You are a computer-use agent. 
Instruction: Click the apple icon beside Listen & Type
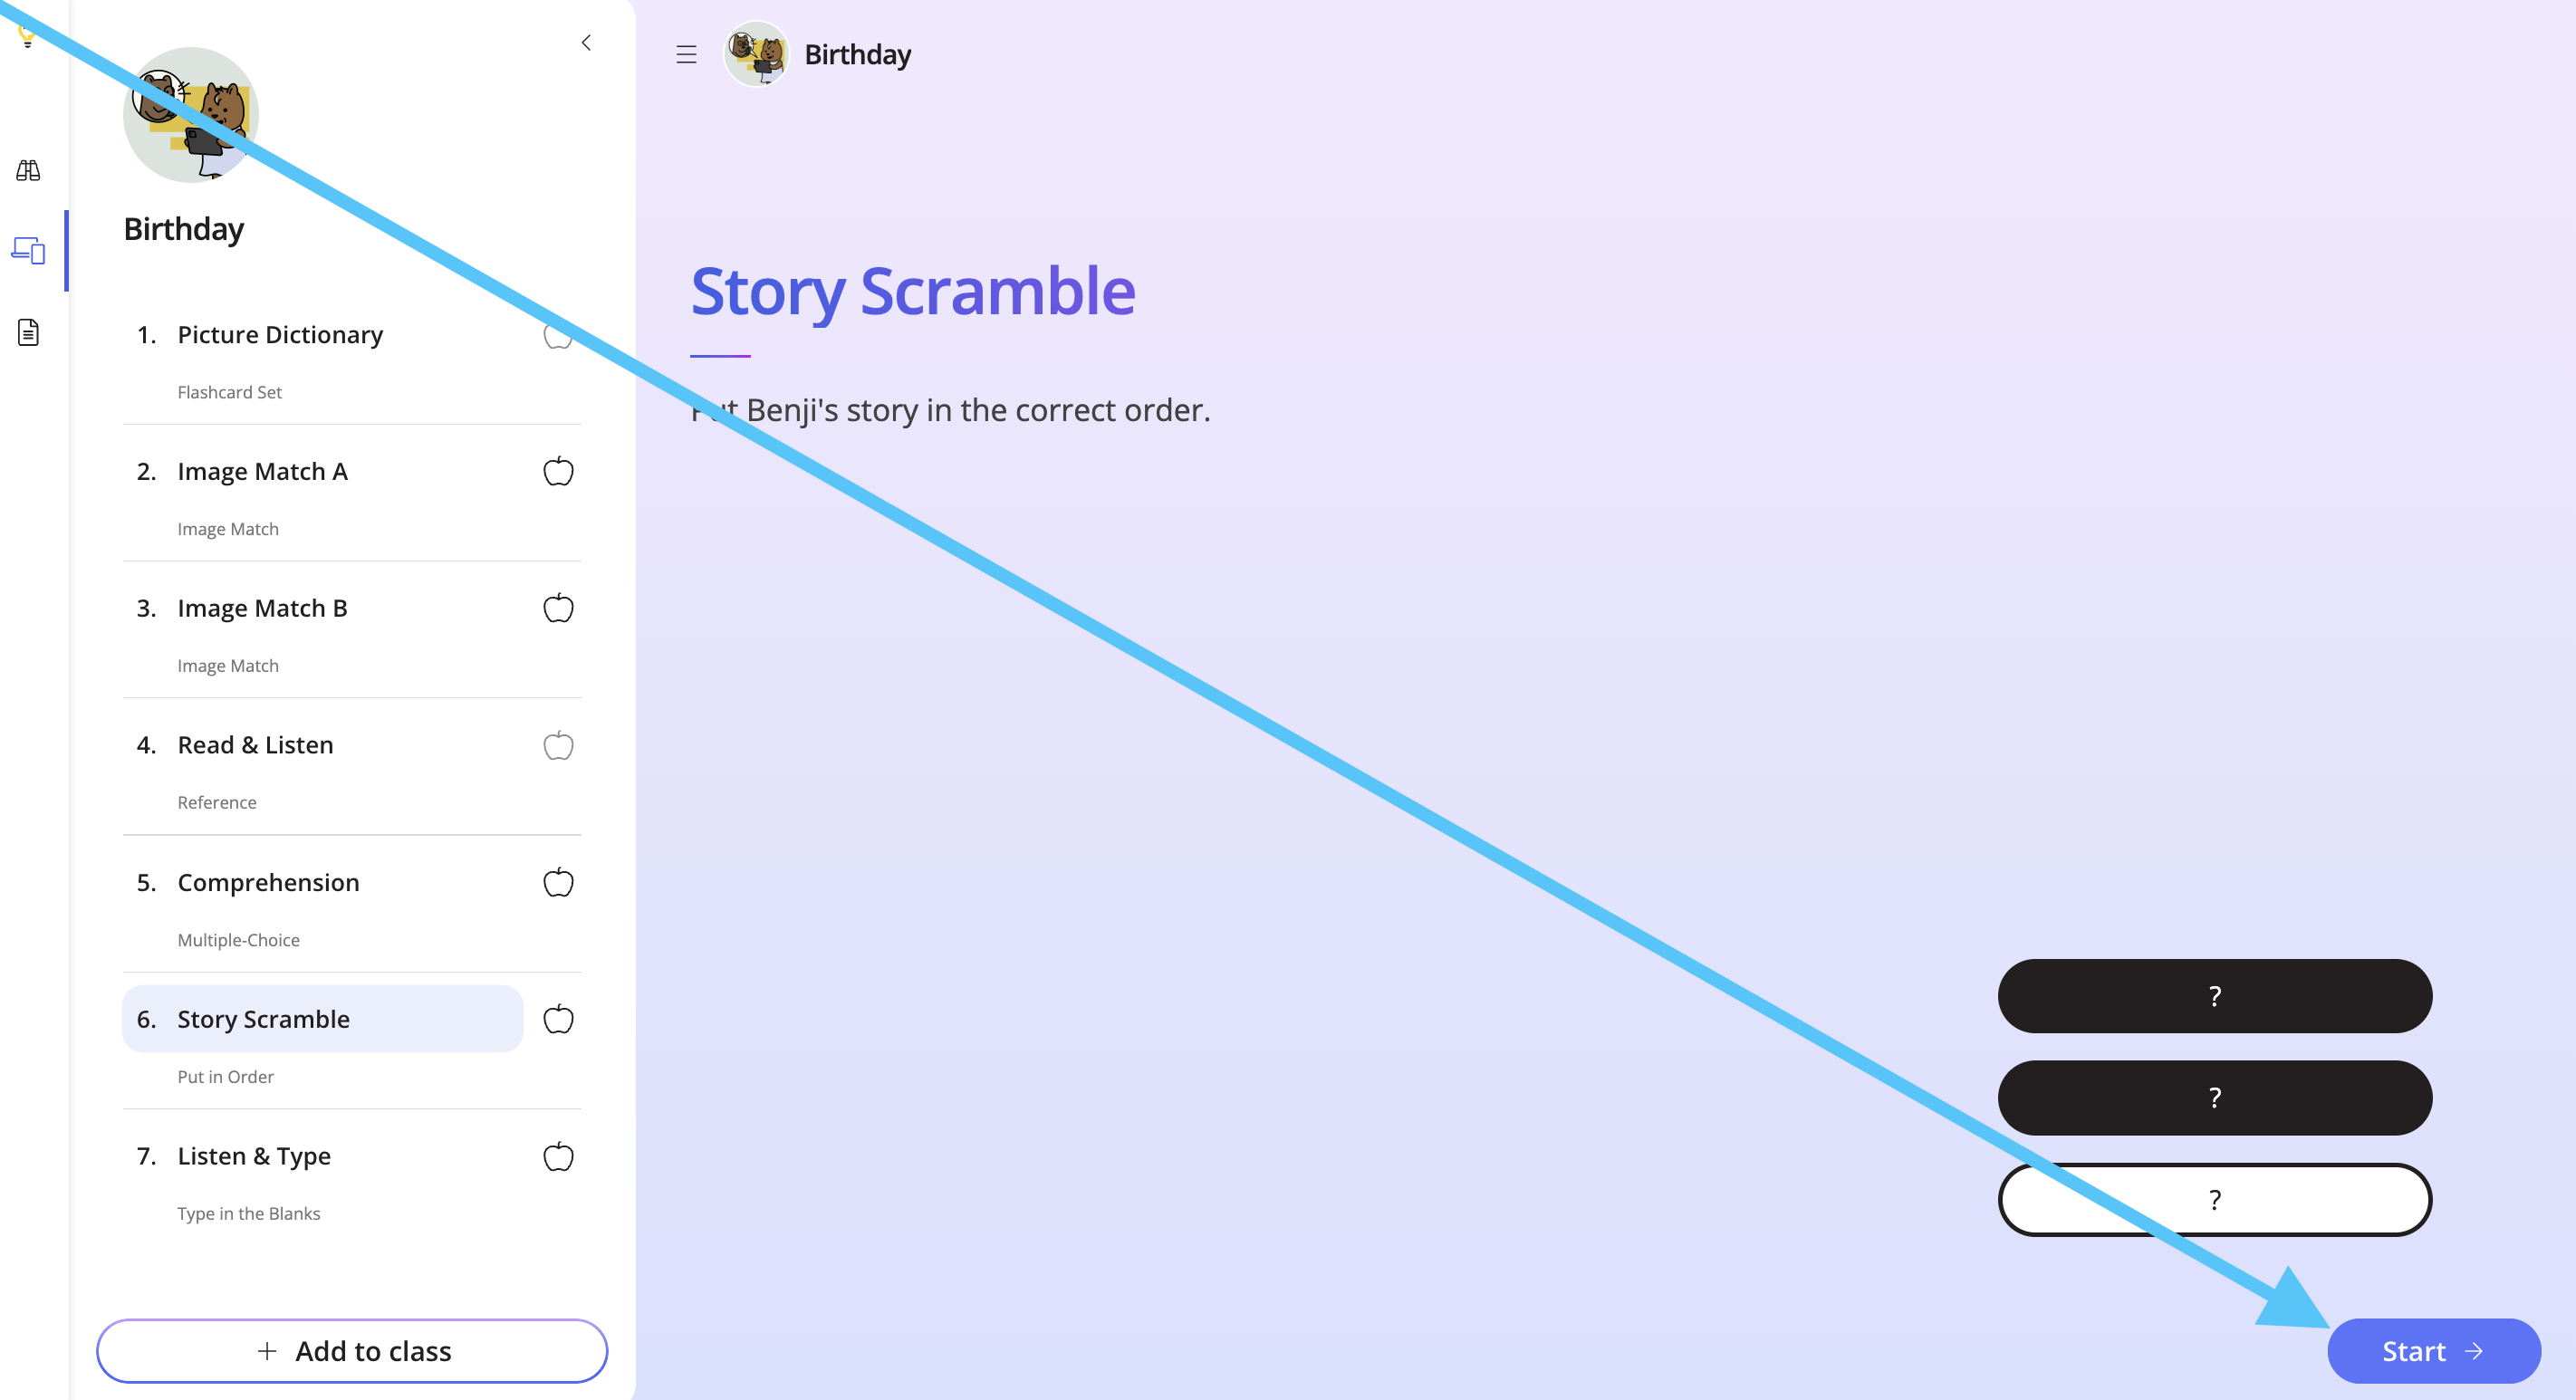coord(558,1156)
